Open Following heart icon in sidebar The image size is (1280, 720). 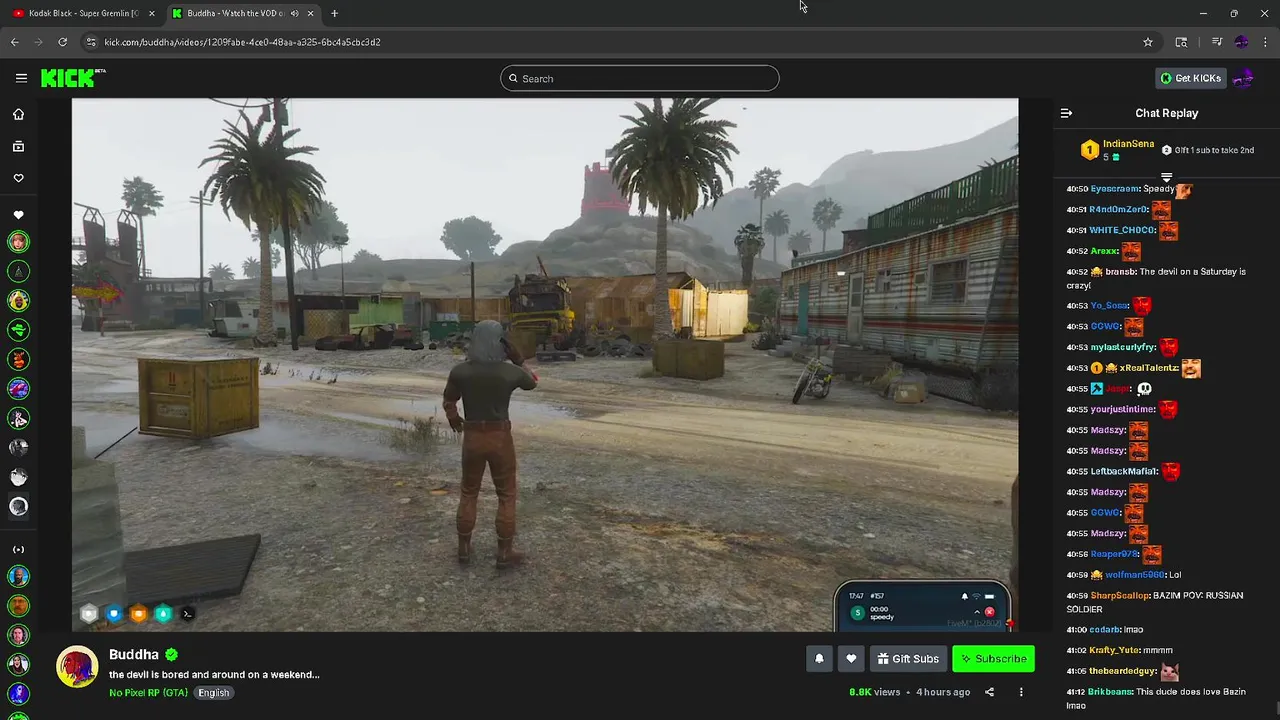tap(18, 178)
